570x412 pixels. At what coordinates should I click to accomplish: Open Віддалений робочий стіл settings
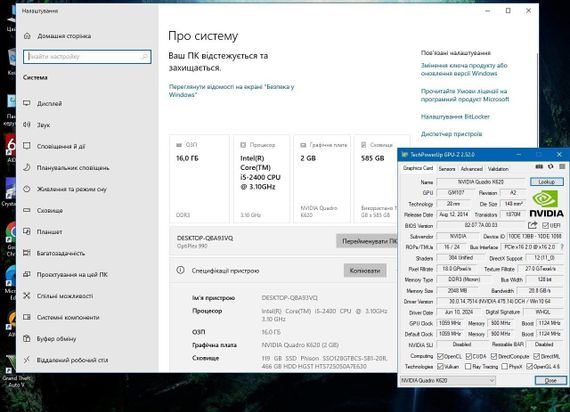pyautogui.click(x=65, y=360)
